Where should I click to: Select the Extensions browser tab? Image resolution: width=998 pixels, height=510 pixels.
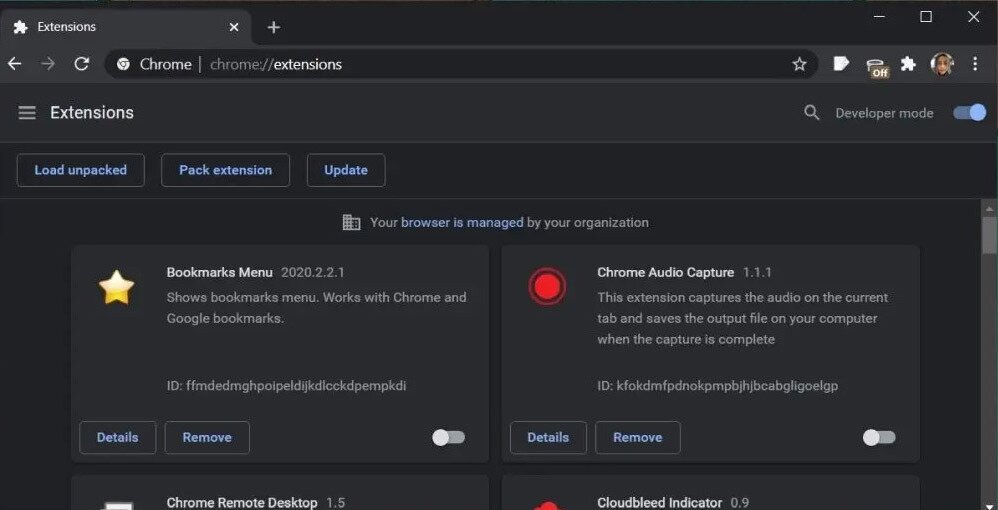click(120, 27)
